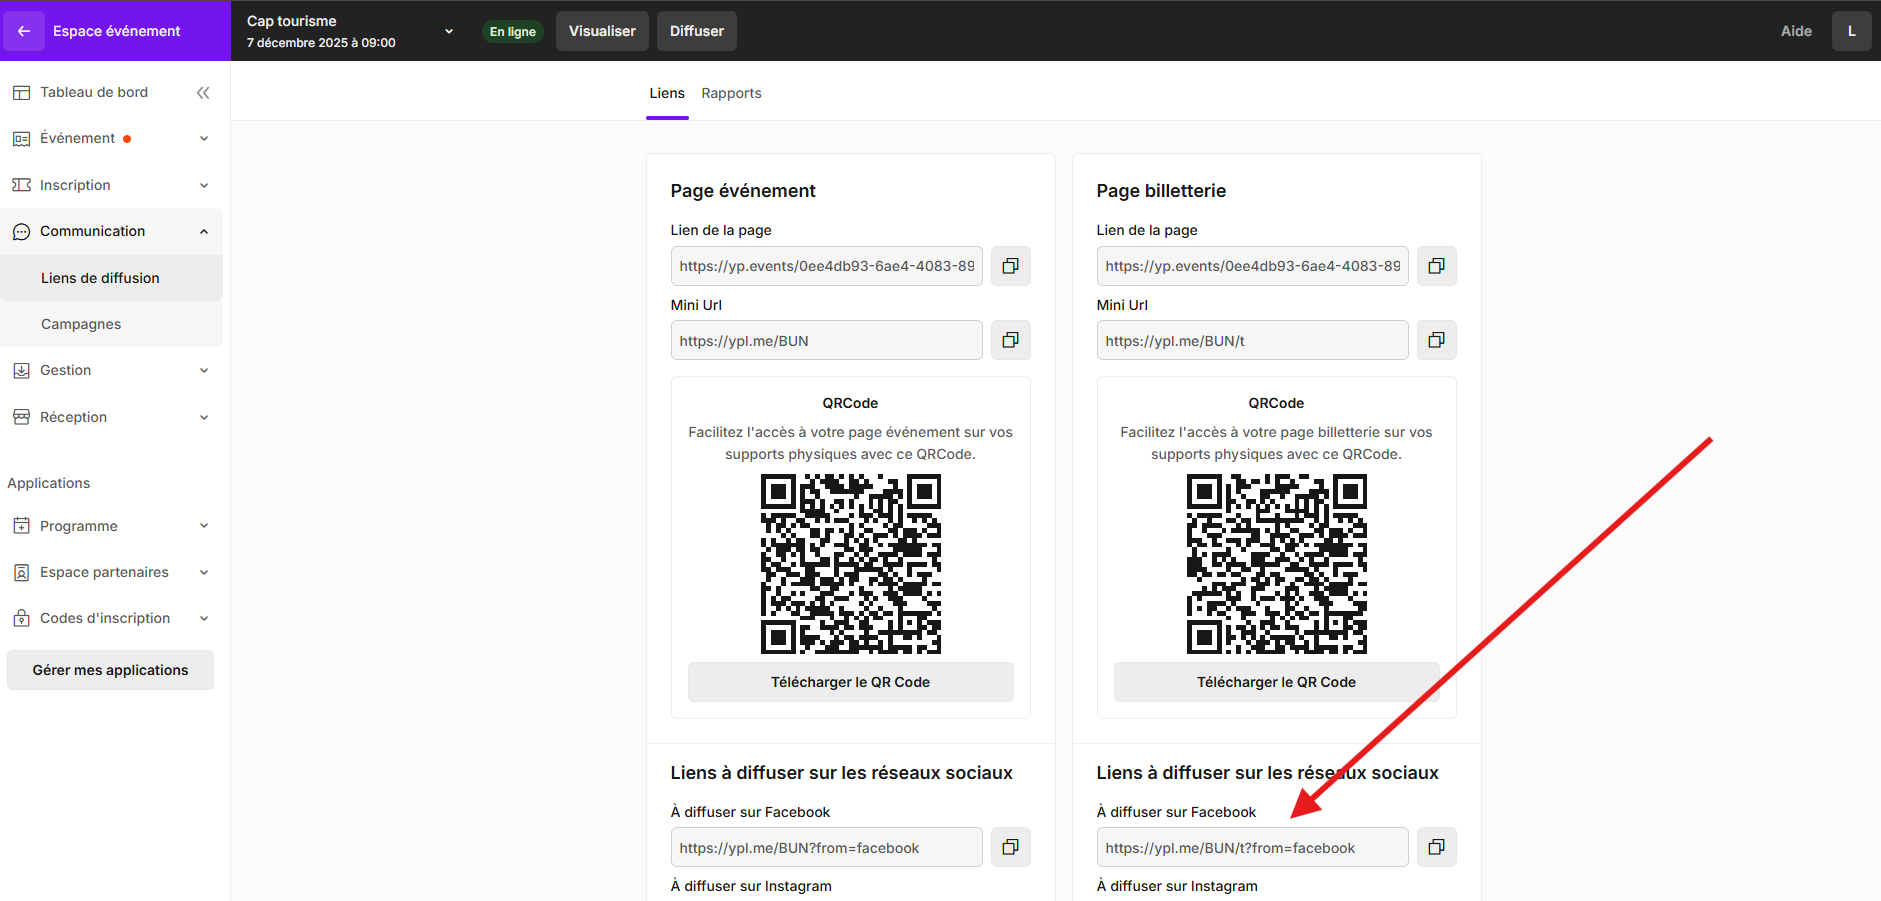
Task: Select the https://ypl.me/BUN Mini Url field
Action: (x=827, y=340)
